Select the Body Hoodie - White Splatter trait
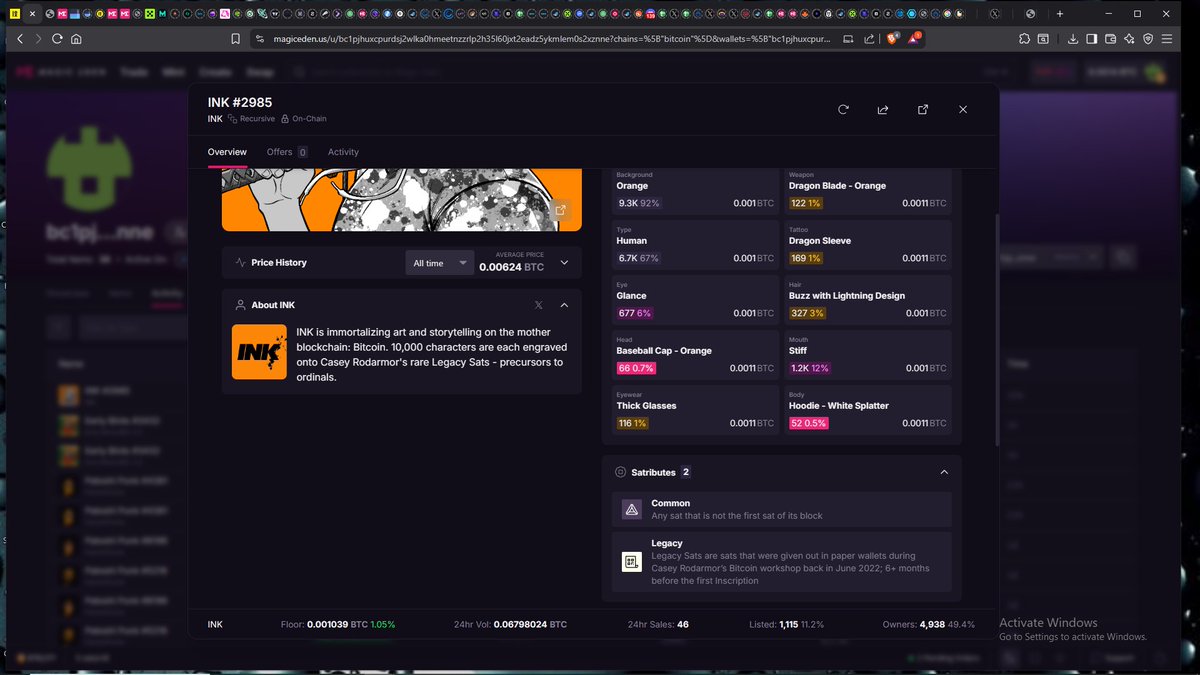1200x675 pixels. [867, 410]
